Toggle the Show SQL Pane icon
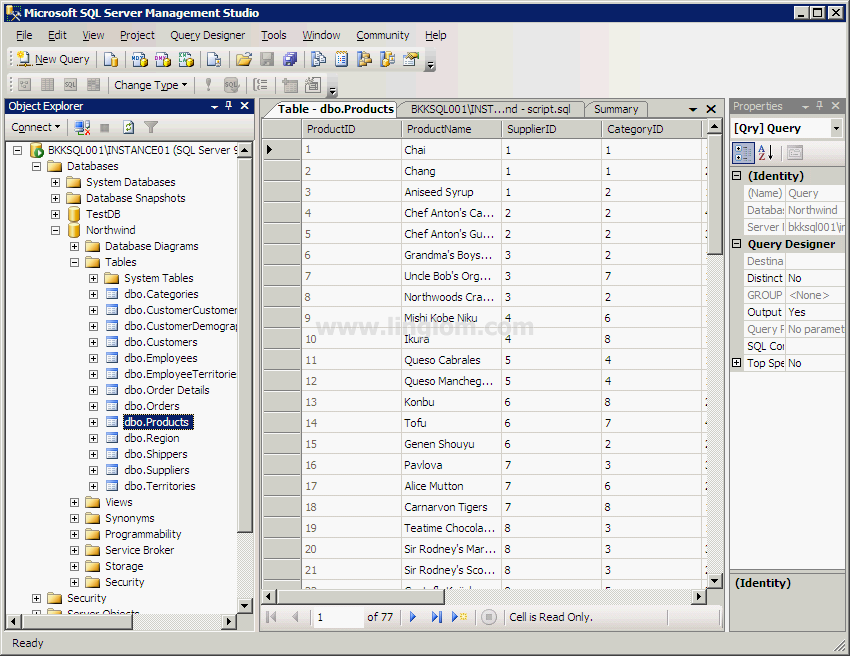 [70, 85]
